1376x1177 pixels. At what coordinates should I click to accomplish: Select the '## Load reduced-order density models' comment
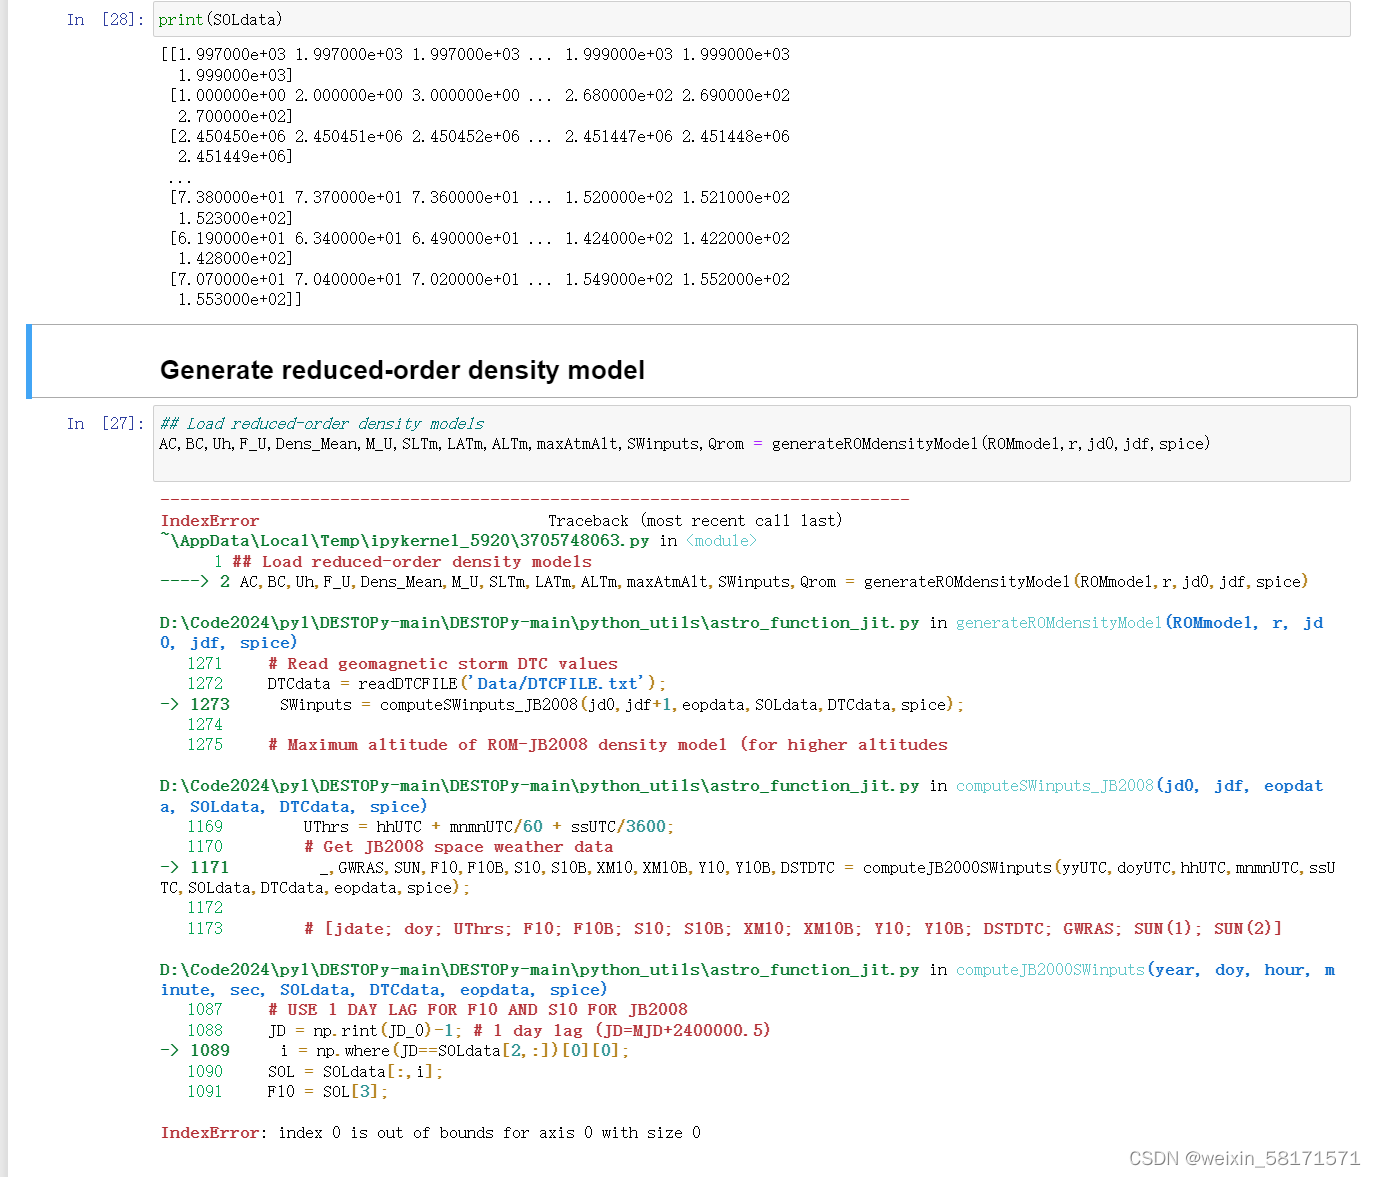tap(323, 423)
